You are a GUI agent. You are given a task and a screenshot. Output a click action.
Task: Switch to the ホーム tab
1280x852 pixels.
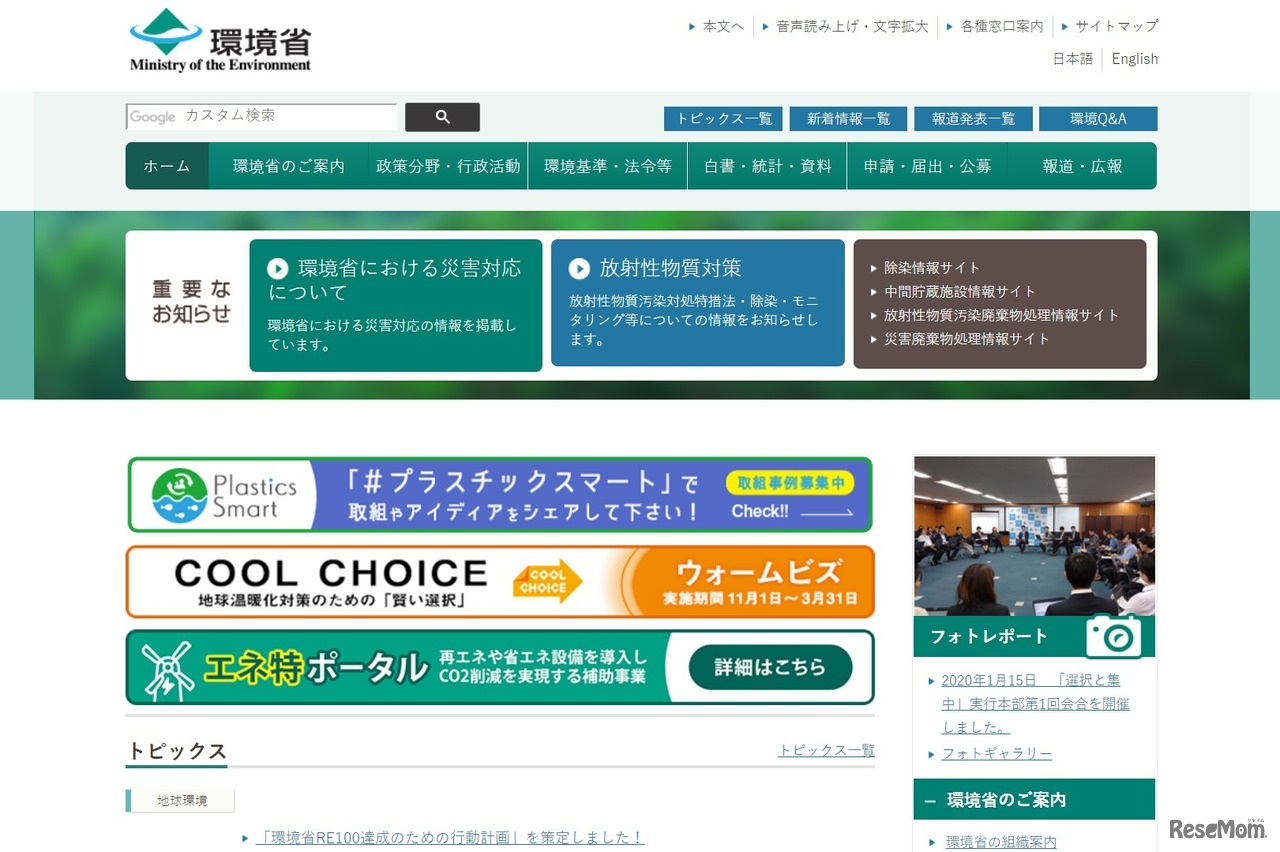click(x=166, y=166)
